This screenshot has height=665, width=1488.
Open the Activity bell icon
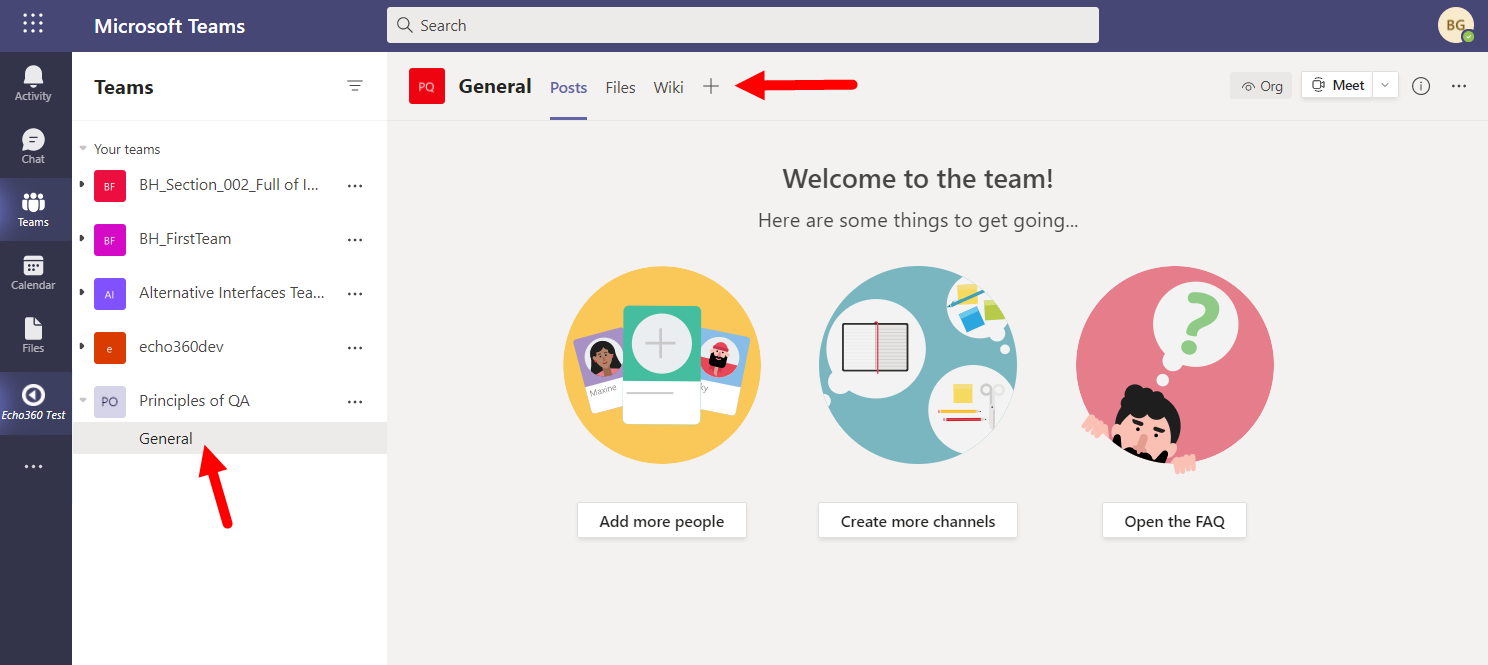[x=33, y=84]
